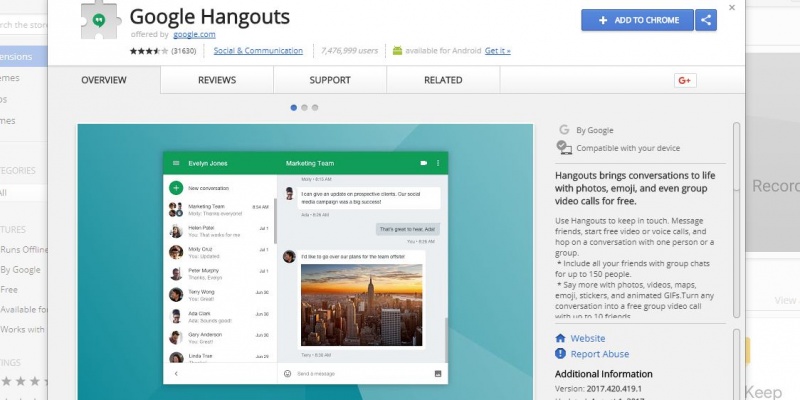Click the Google+ share button
Screen dimensions: 800x400
685,81
